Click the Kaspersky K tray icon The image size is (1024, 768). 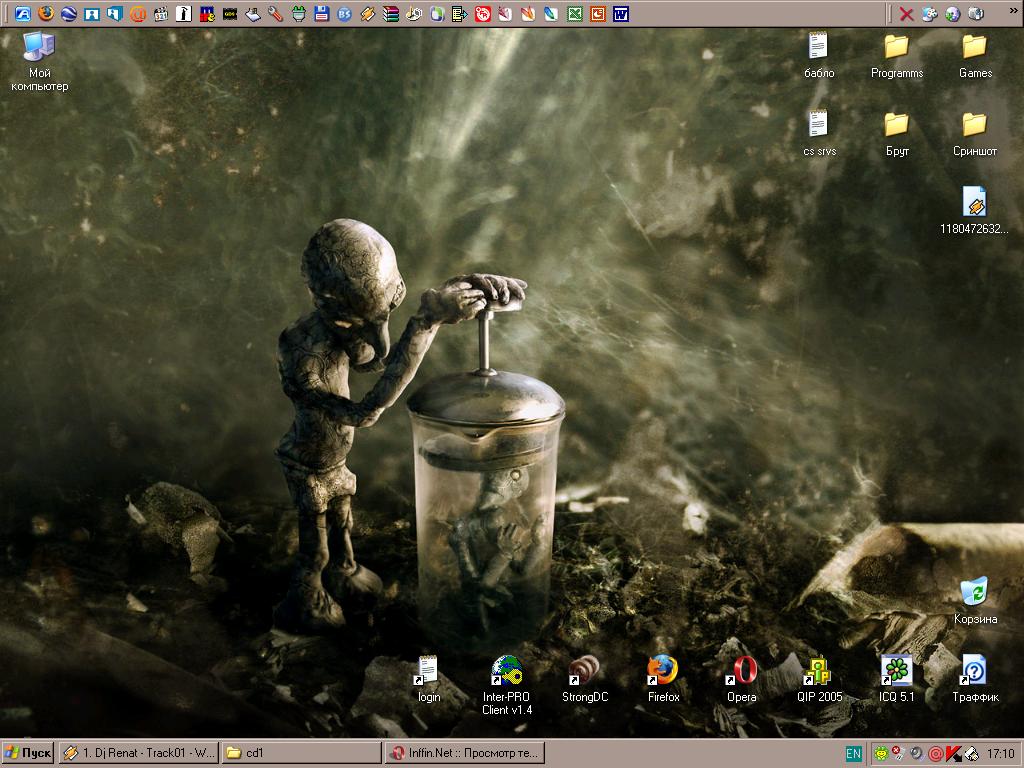click(x=953, y=754)
